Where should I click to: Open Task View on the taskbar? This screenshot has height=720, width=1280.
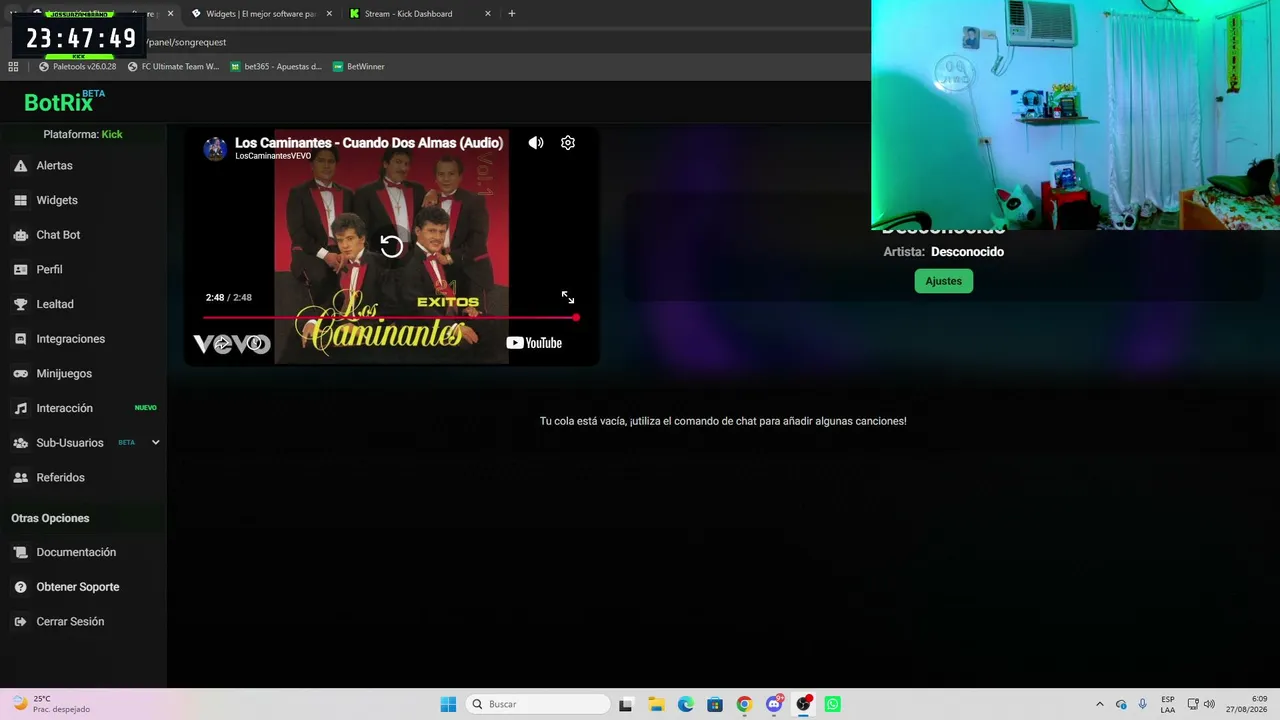point(626,704)
